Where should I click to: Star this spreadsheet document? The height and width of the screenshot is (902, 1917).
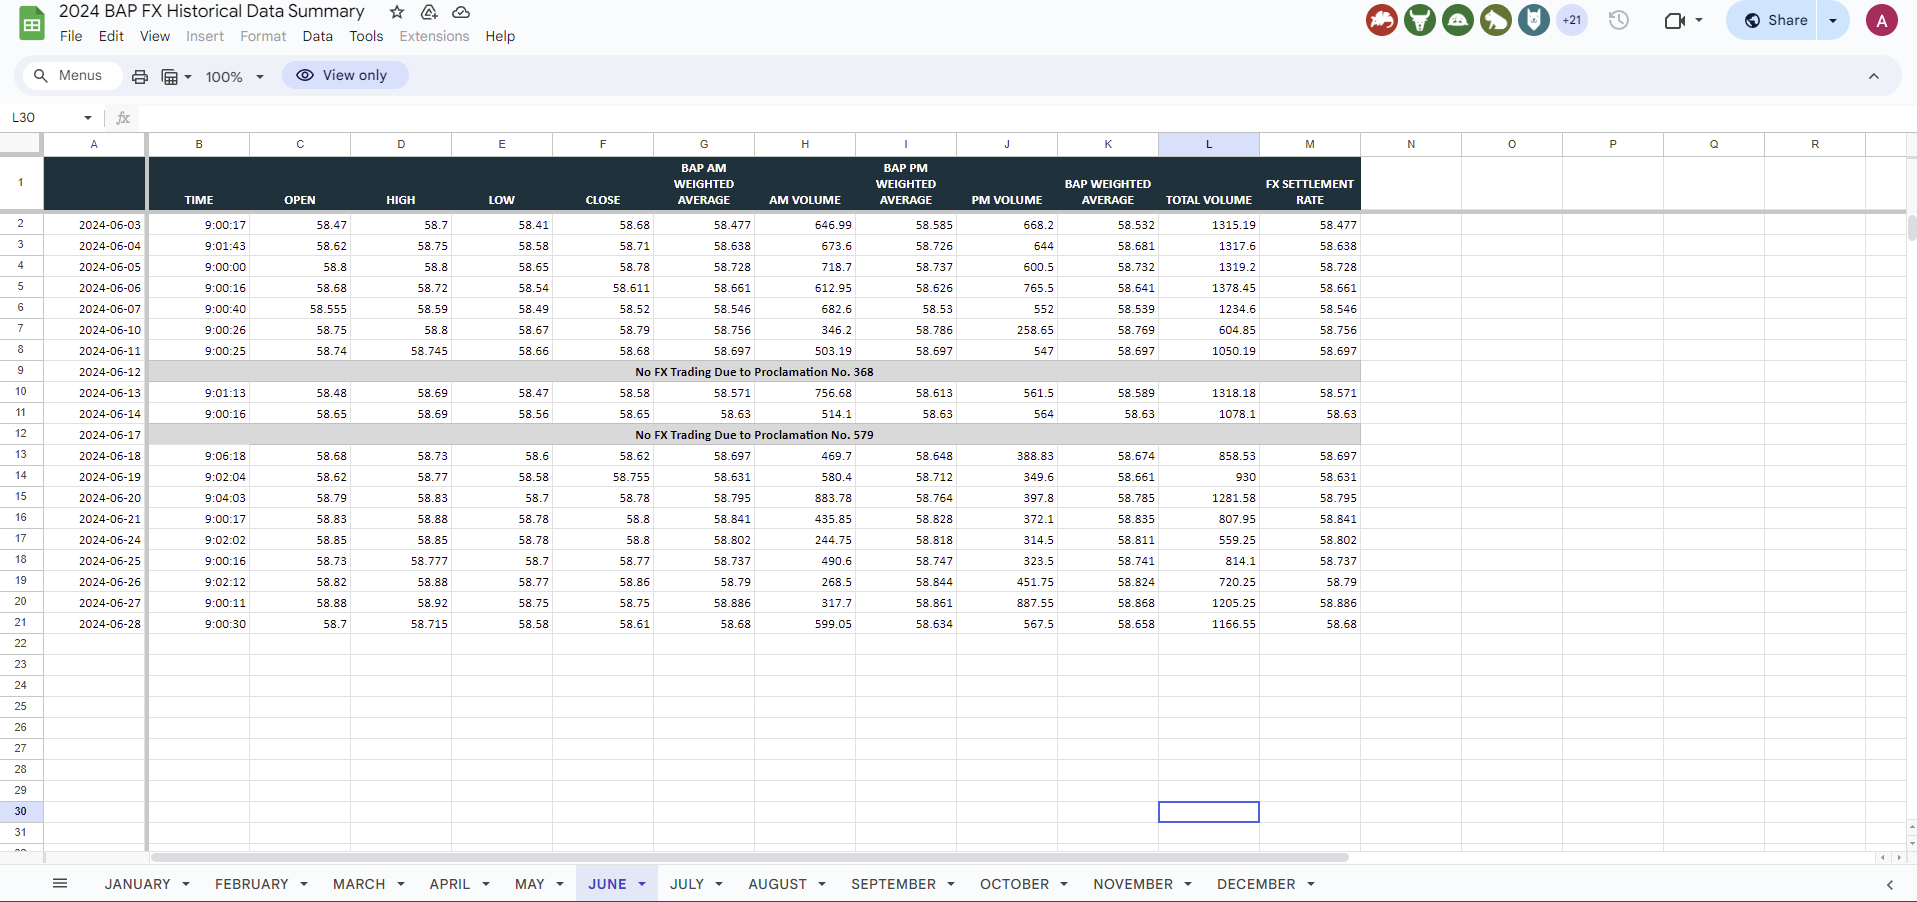pyautogui.click(x=397, y=12)
